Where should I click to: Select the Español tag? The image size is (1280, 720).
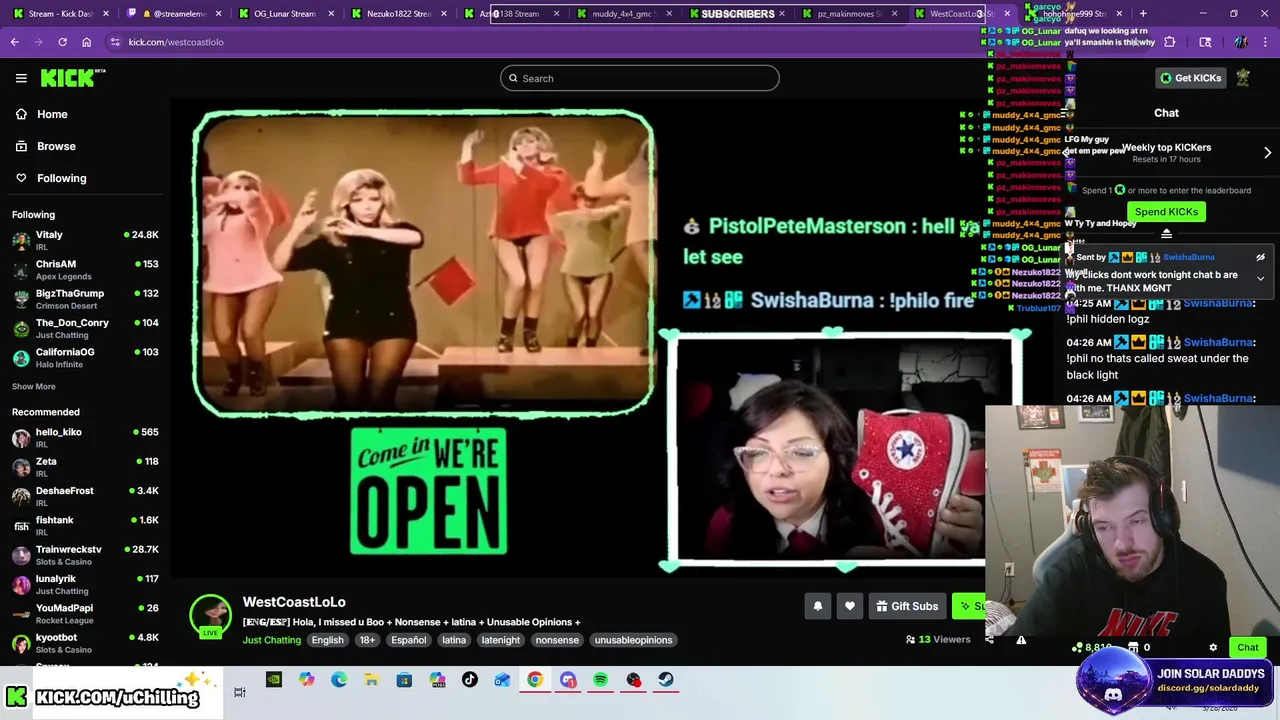[409, 640]
